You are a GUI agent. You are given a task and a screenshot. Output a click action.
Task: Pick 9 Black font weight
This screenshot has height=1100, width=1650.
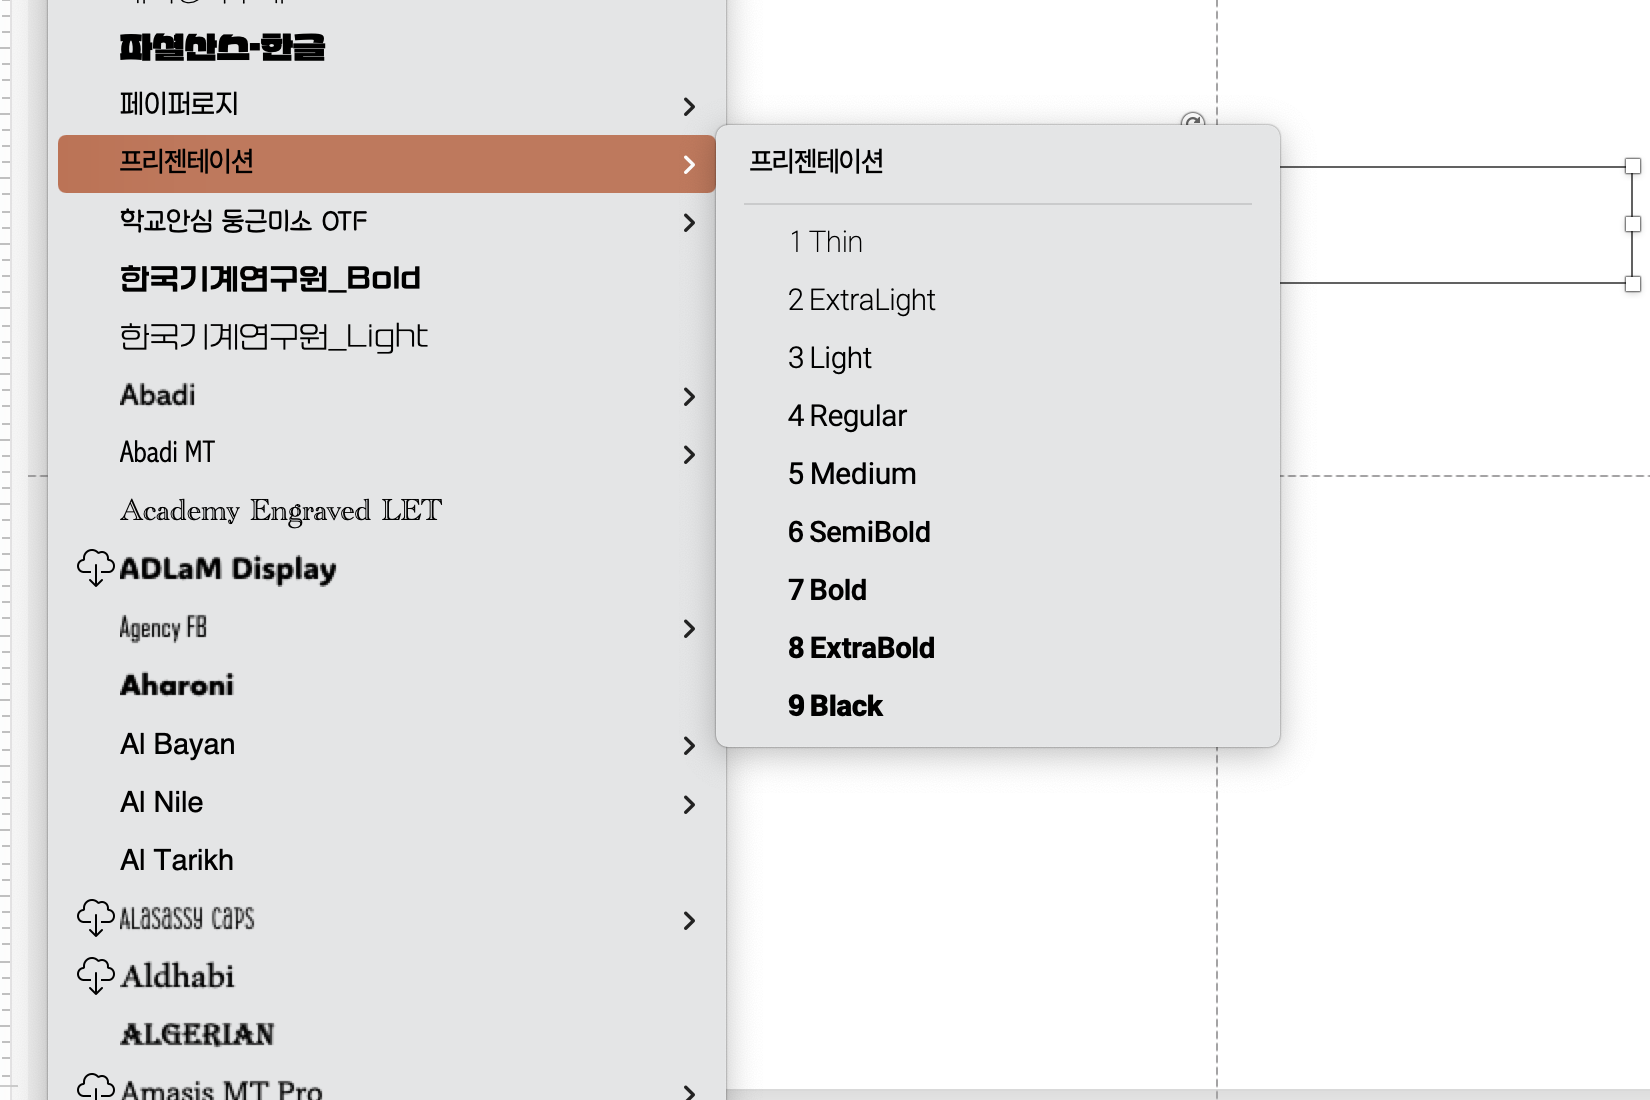835,706
